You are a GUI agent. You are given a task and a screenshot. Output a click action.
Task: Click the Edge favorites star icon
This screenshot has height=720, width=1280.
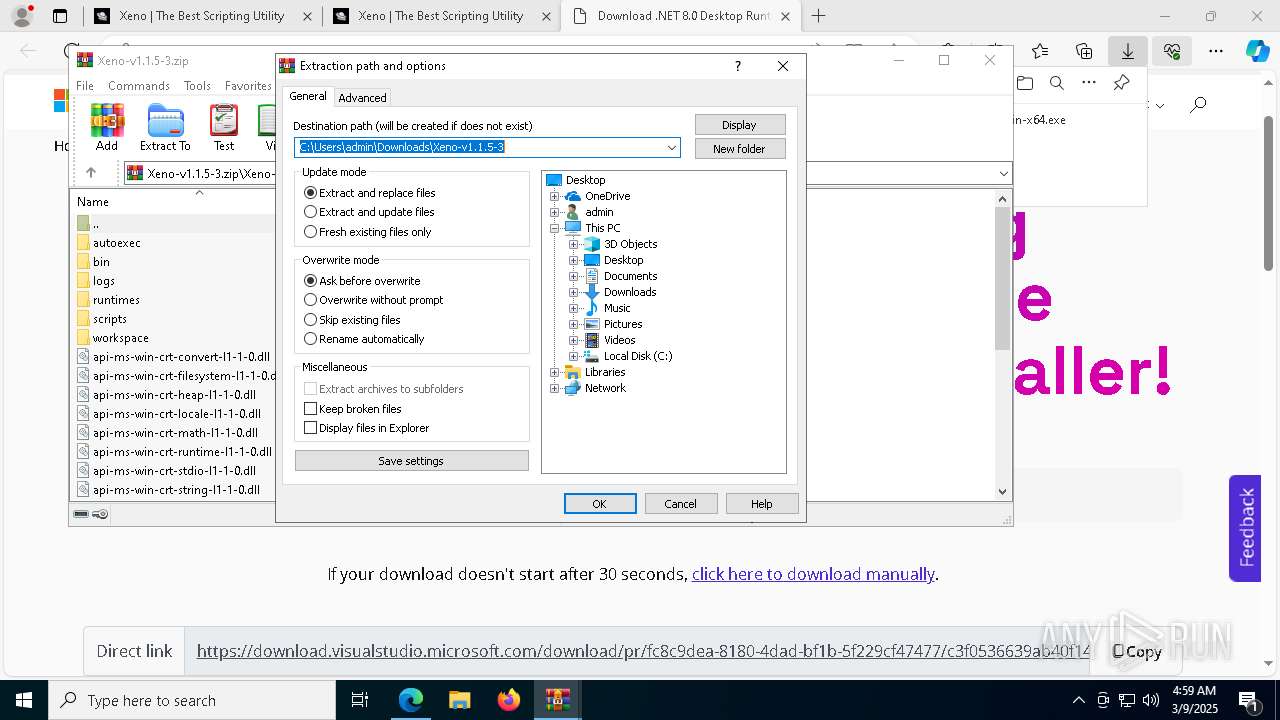[x=1040, y=51]
